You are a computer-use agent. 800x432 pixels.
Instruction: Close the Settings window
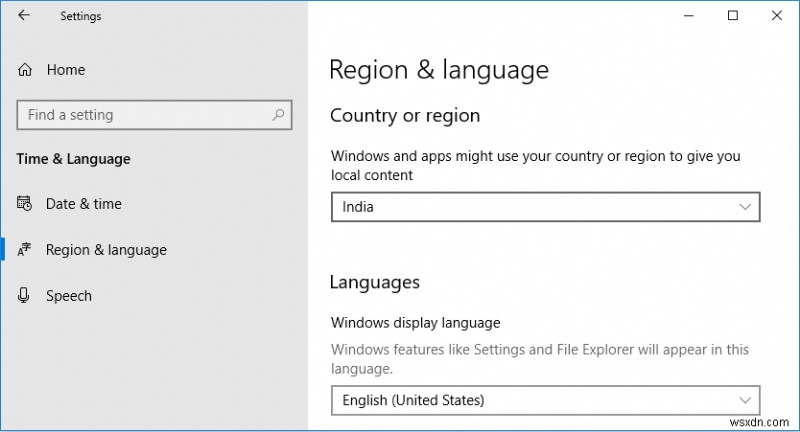[x=777, y=16]
